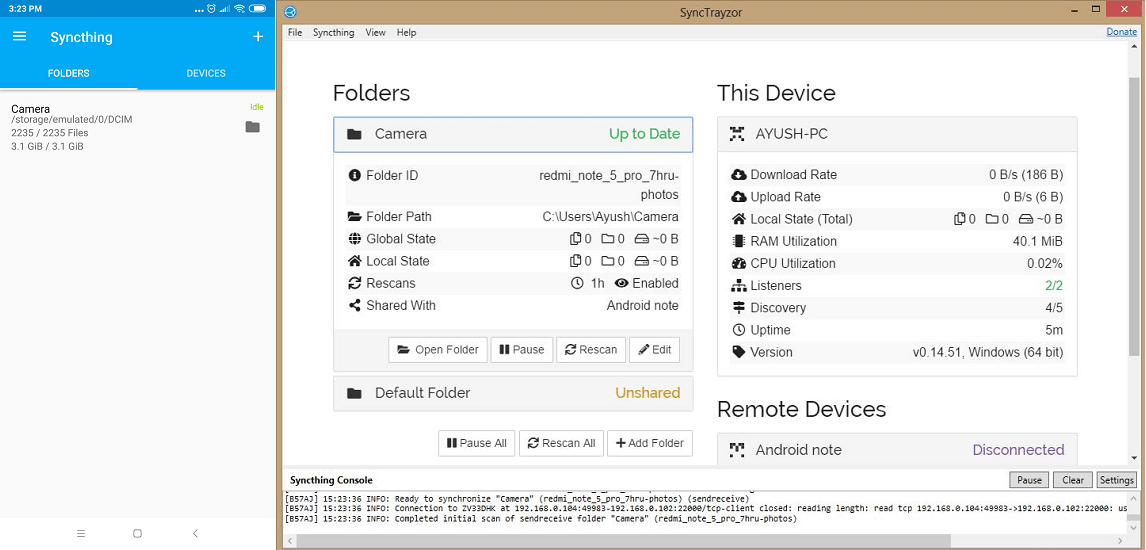1146x550 pixels.
Task: Rescan the Camera folder
Action: pyautogui.click(x=591, y=350)
